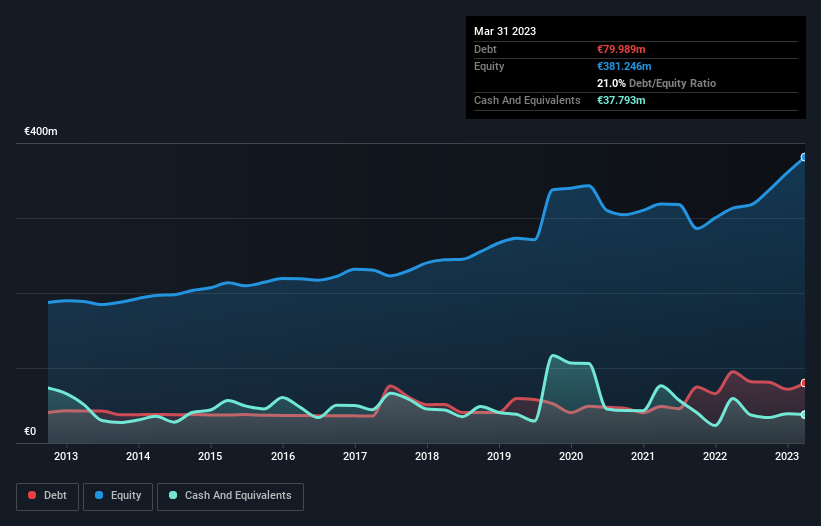Click the €37.793m cash value

click(x=621, y=100)
